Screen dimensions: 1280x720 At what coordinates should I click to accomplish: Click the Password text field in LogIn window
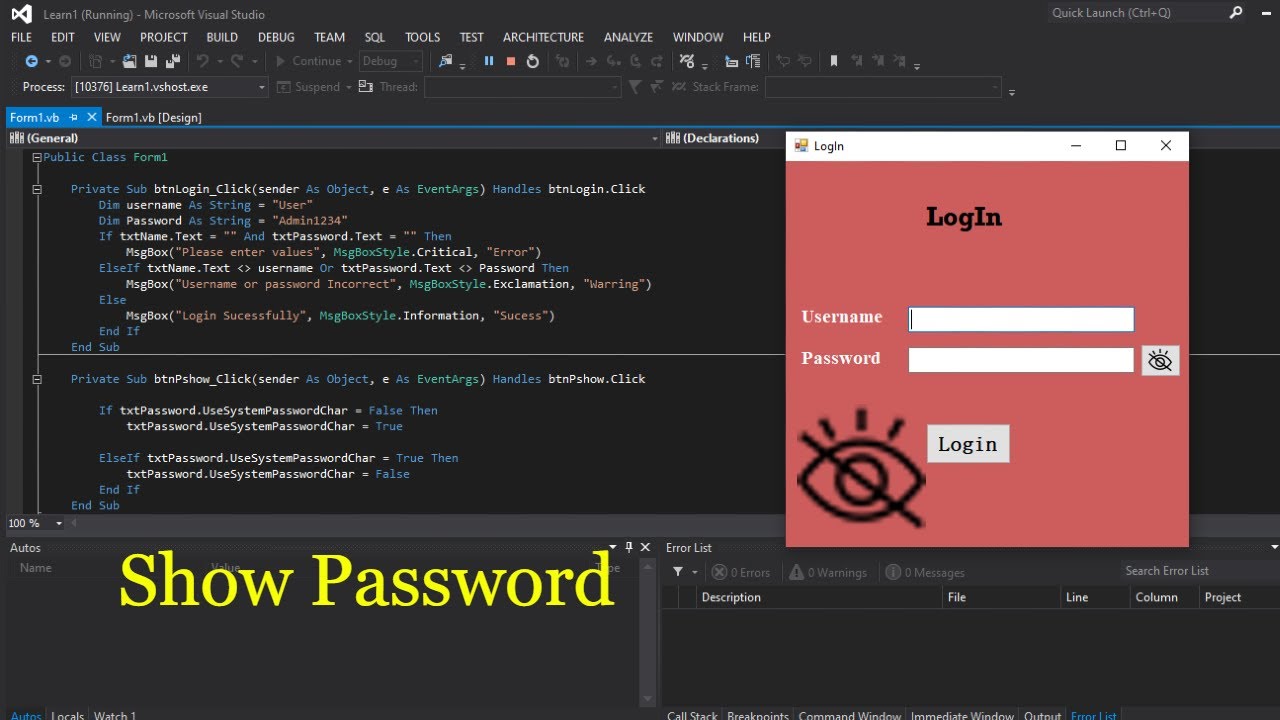[1021, 360]
